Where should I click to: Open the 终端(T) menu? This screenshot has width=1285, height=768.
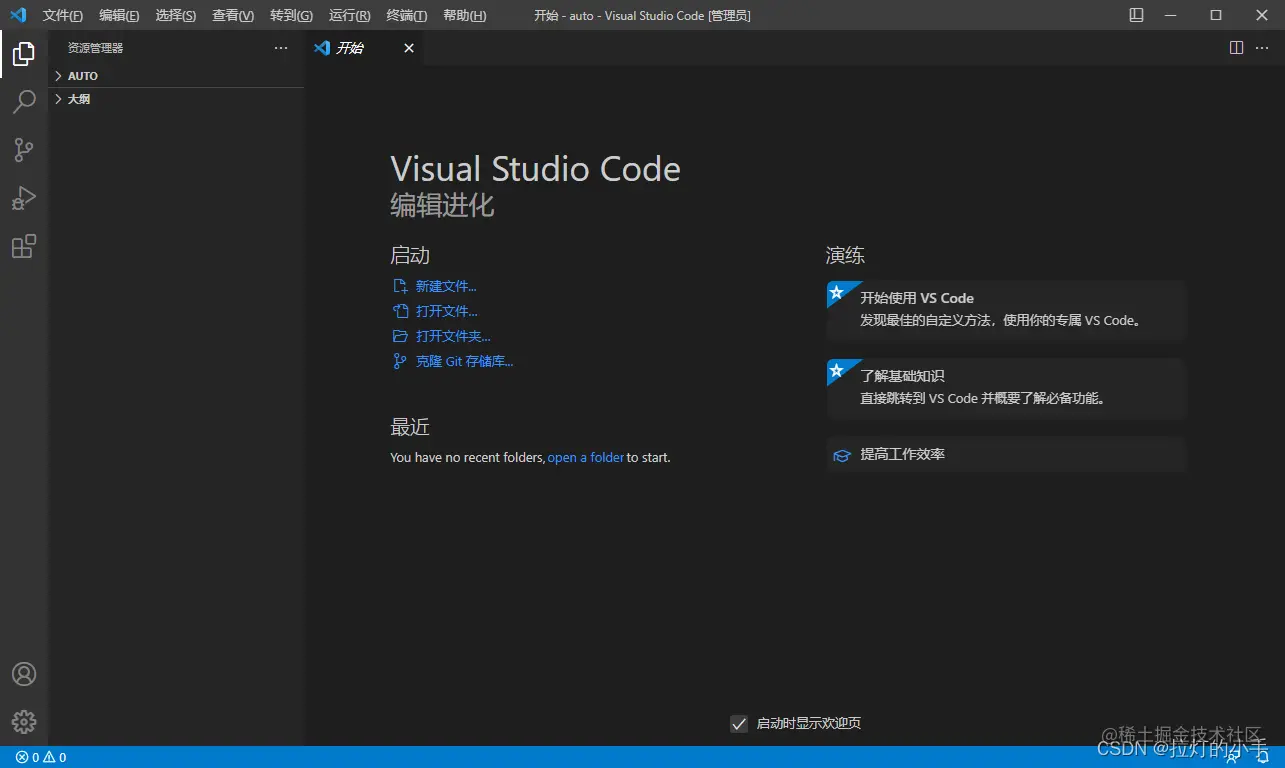[x=406, y=15]
